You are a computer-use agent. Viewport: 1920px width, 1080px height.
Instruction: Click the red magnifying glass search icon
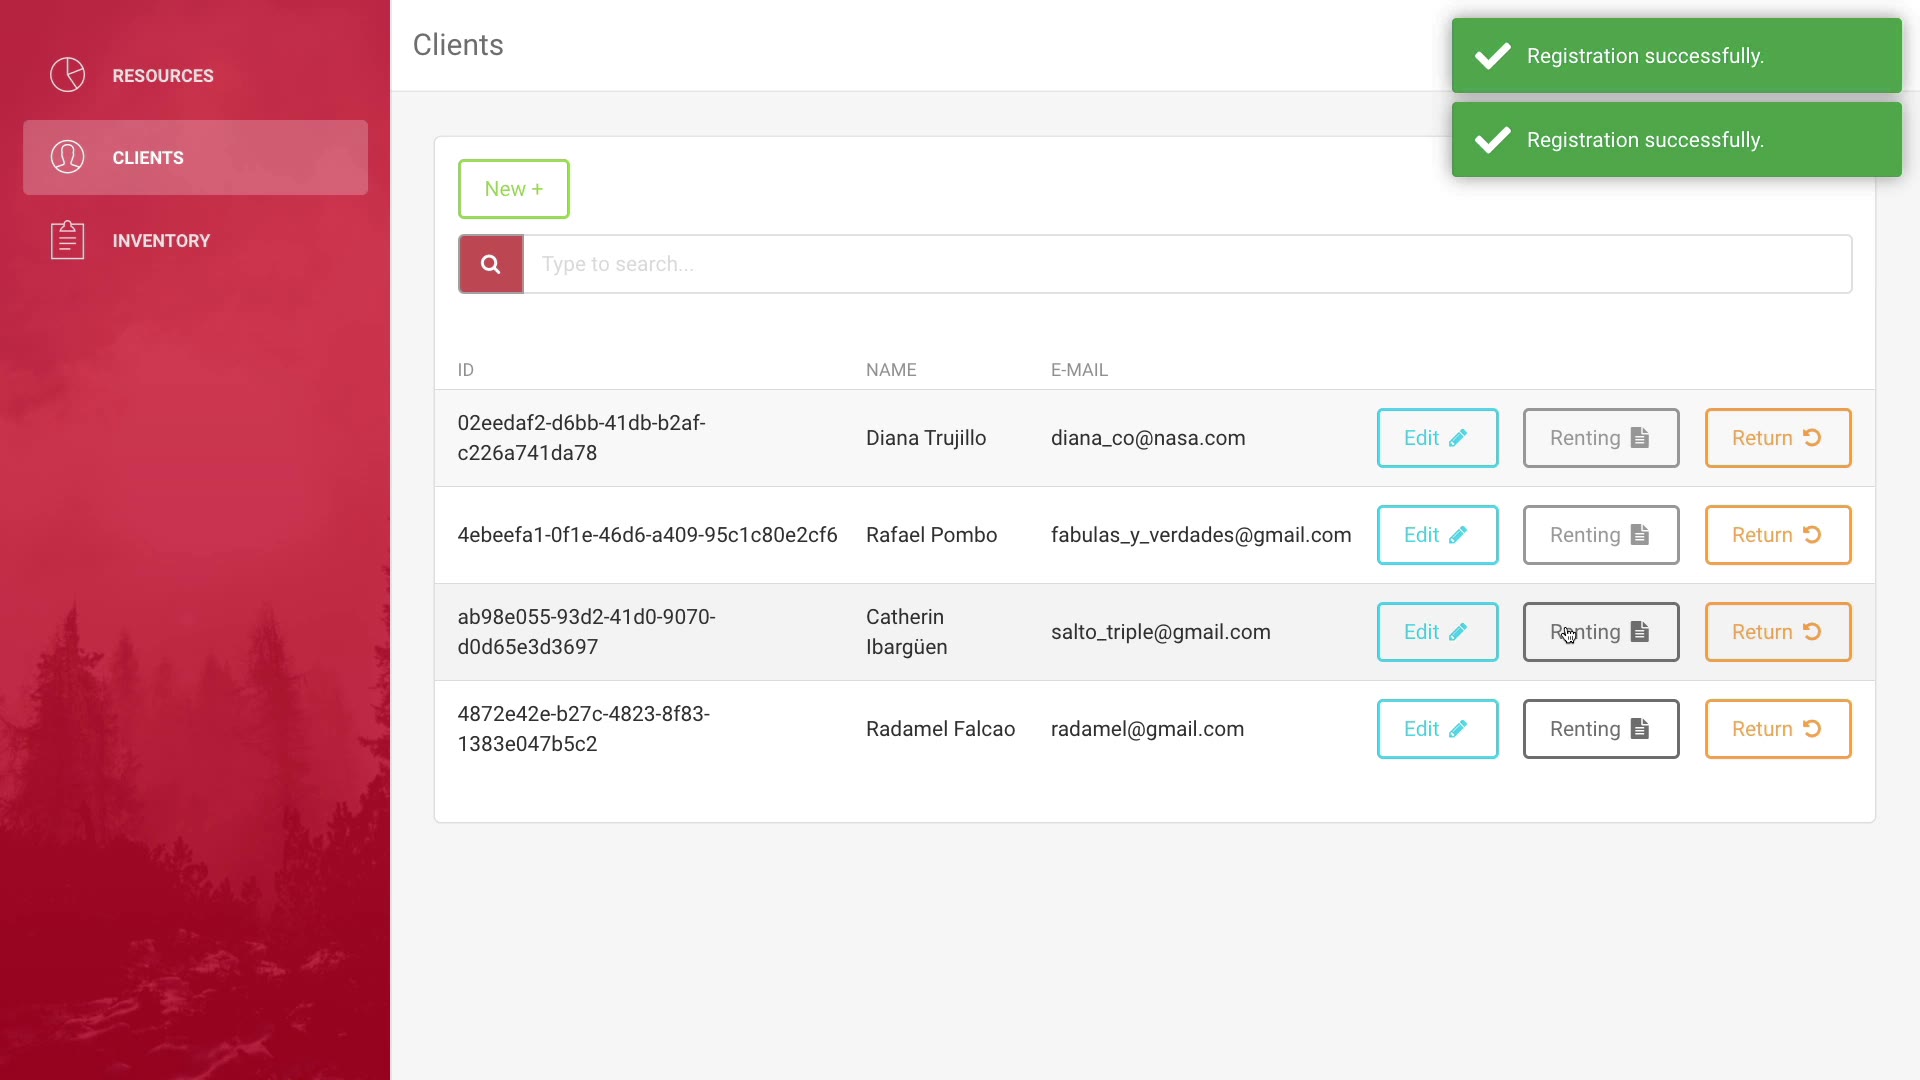click(490, 264)
